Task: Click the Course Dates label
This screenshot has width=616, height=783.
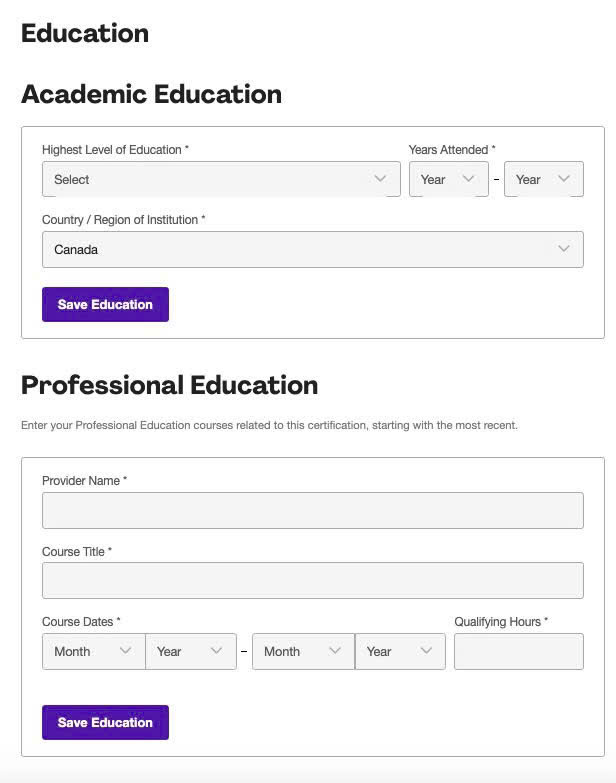Action: [x=80, y=622]
